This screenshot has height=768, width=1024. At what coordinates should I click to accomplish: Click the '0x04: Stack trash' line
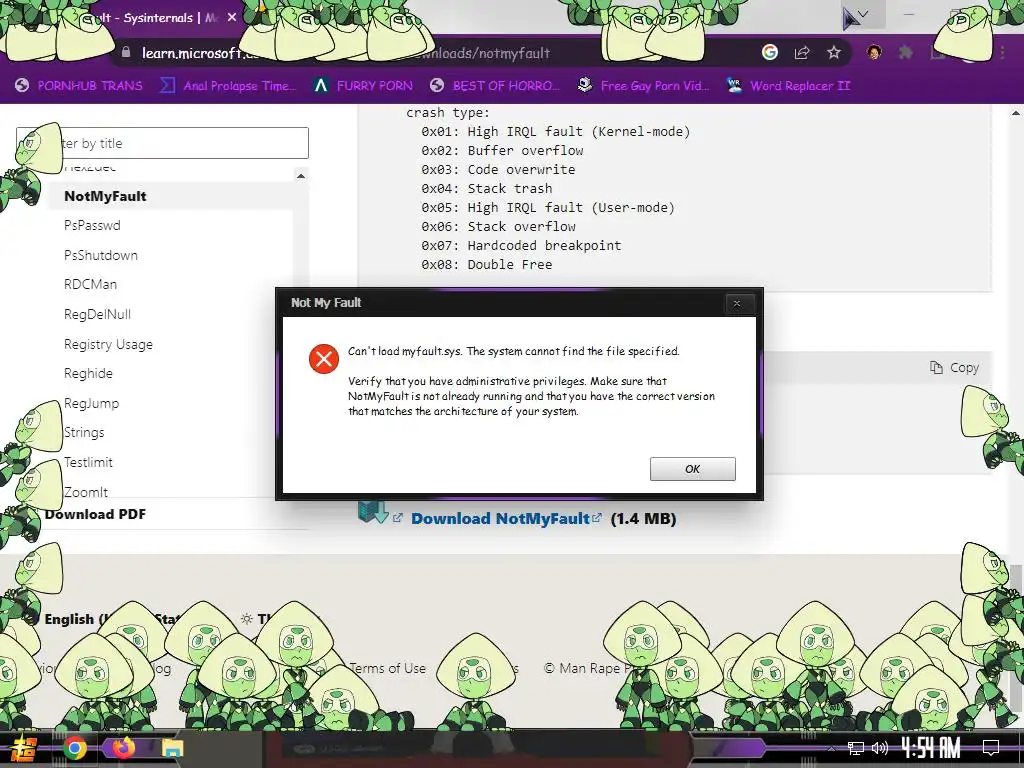point(487,188)
